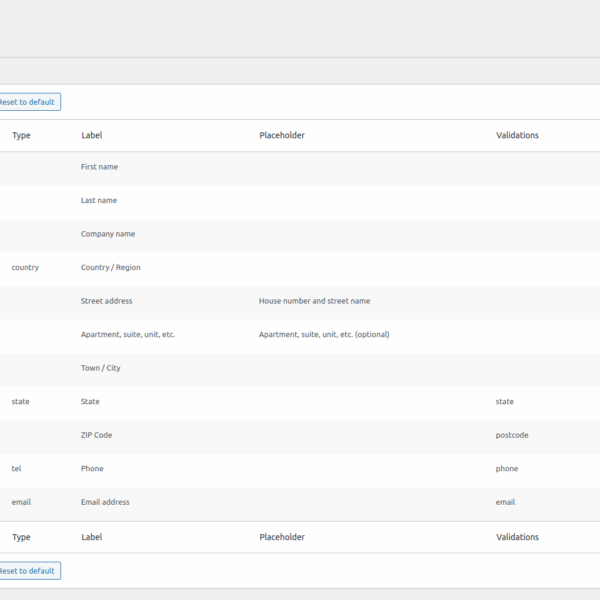The width and height of the screenshot is (600, 600).
Task: Click the postcode validation cell
Action: pos(512,435)
